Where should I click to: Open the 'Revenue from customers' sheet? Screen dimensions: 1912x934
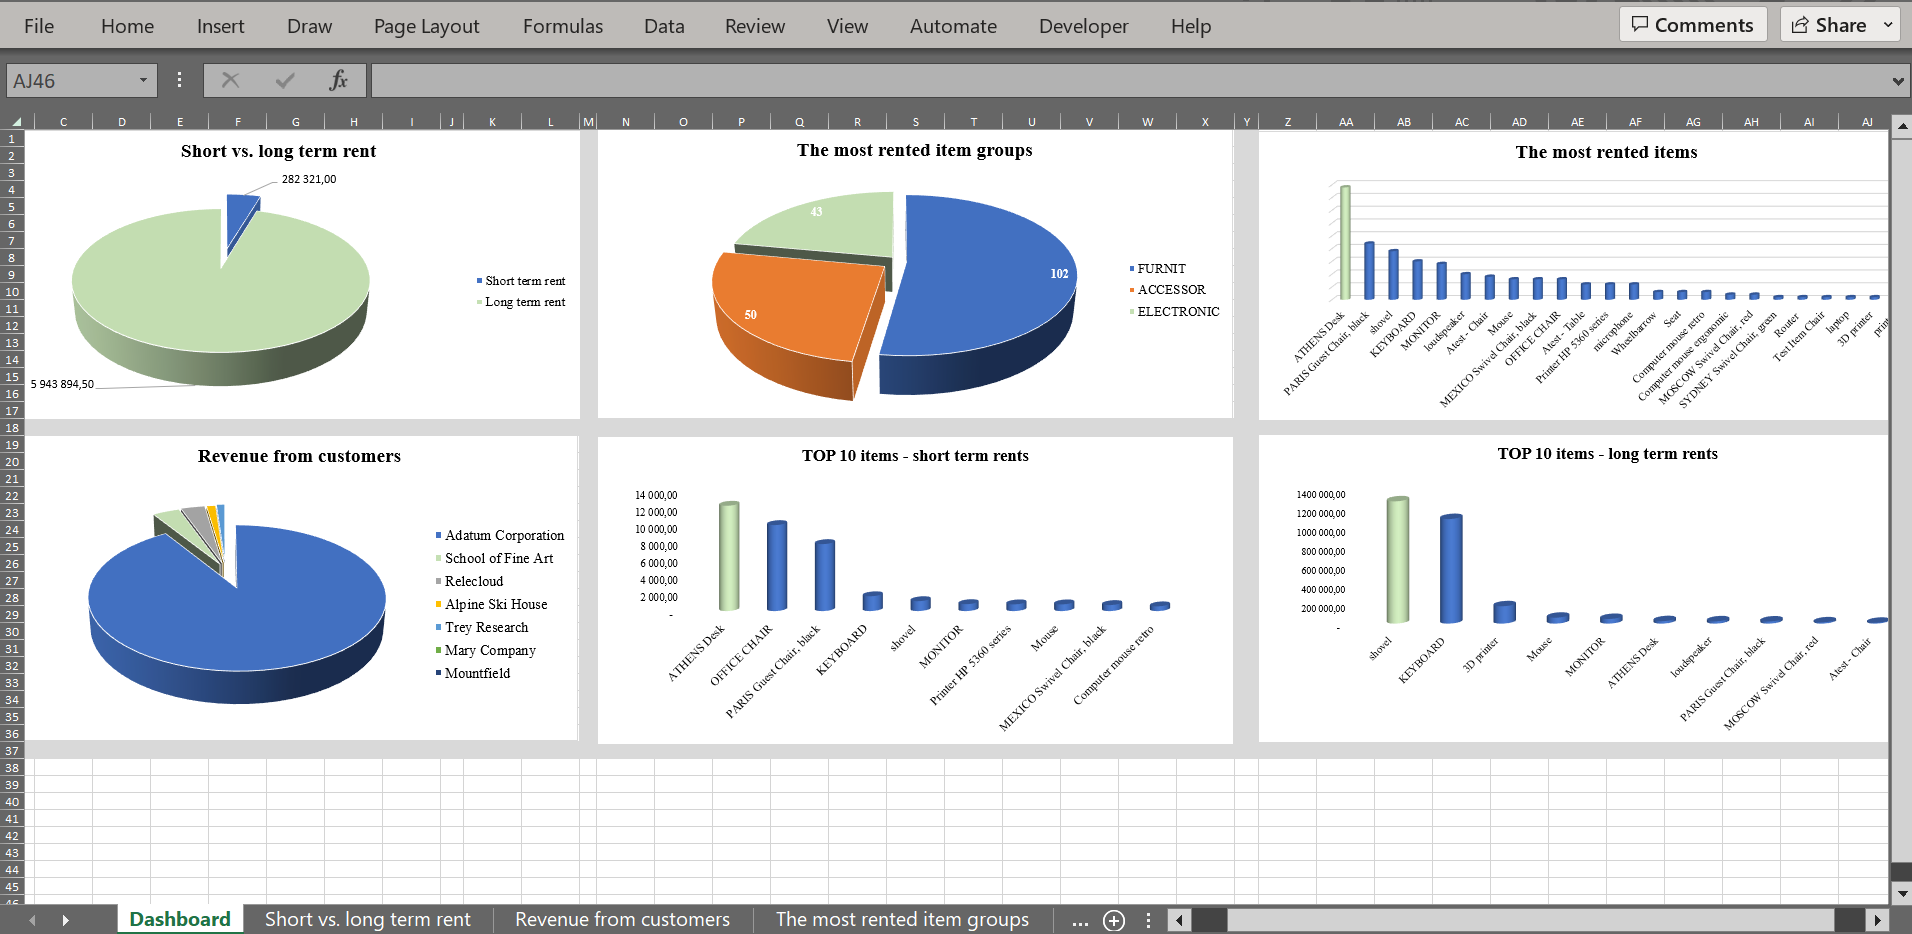(621, 919)
